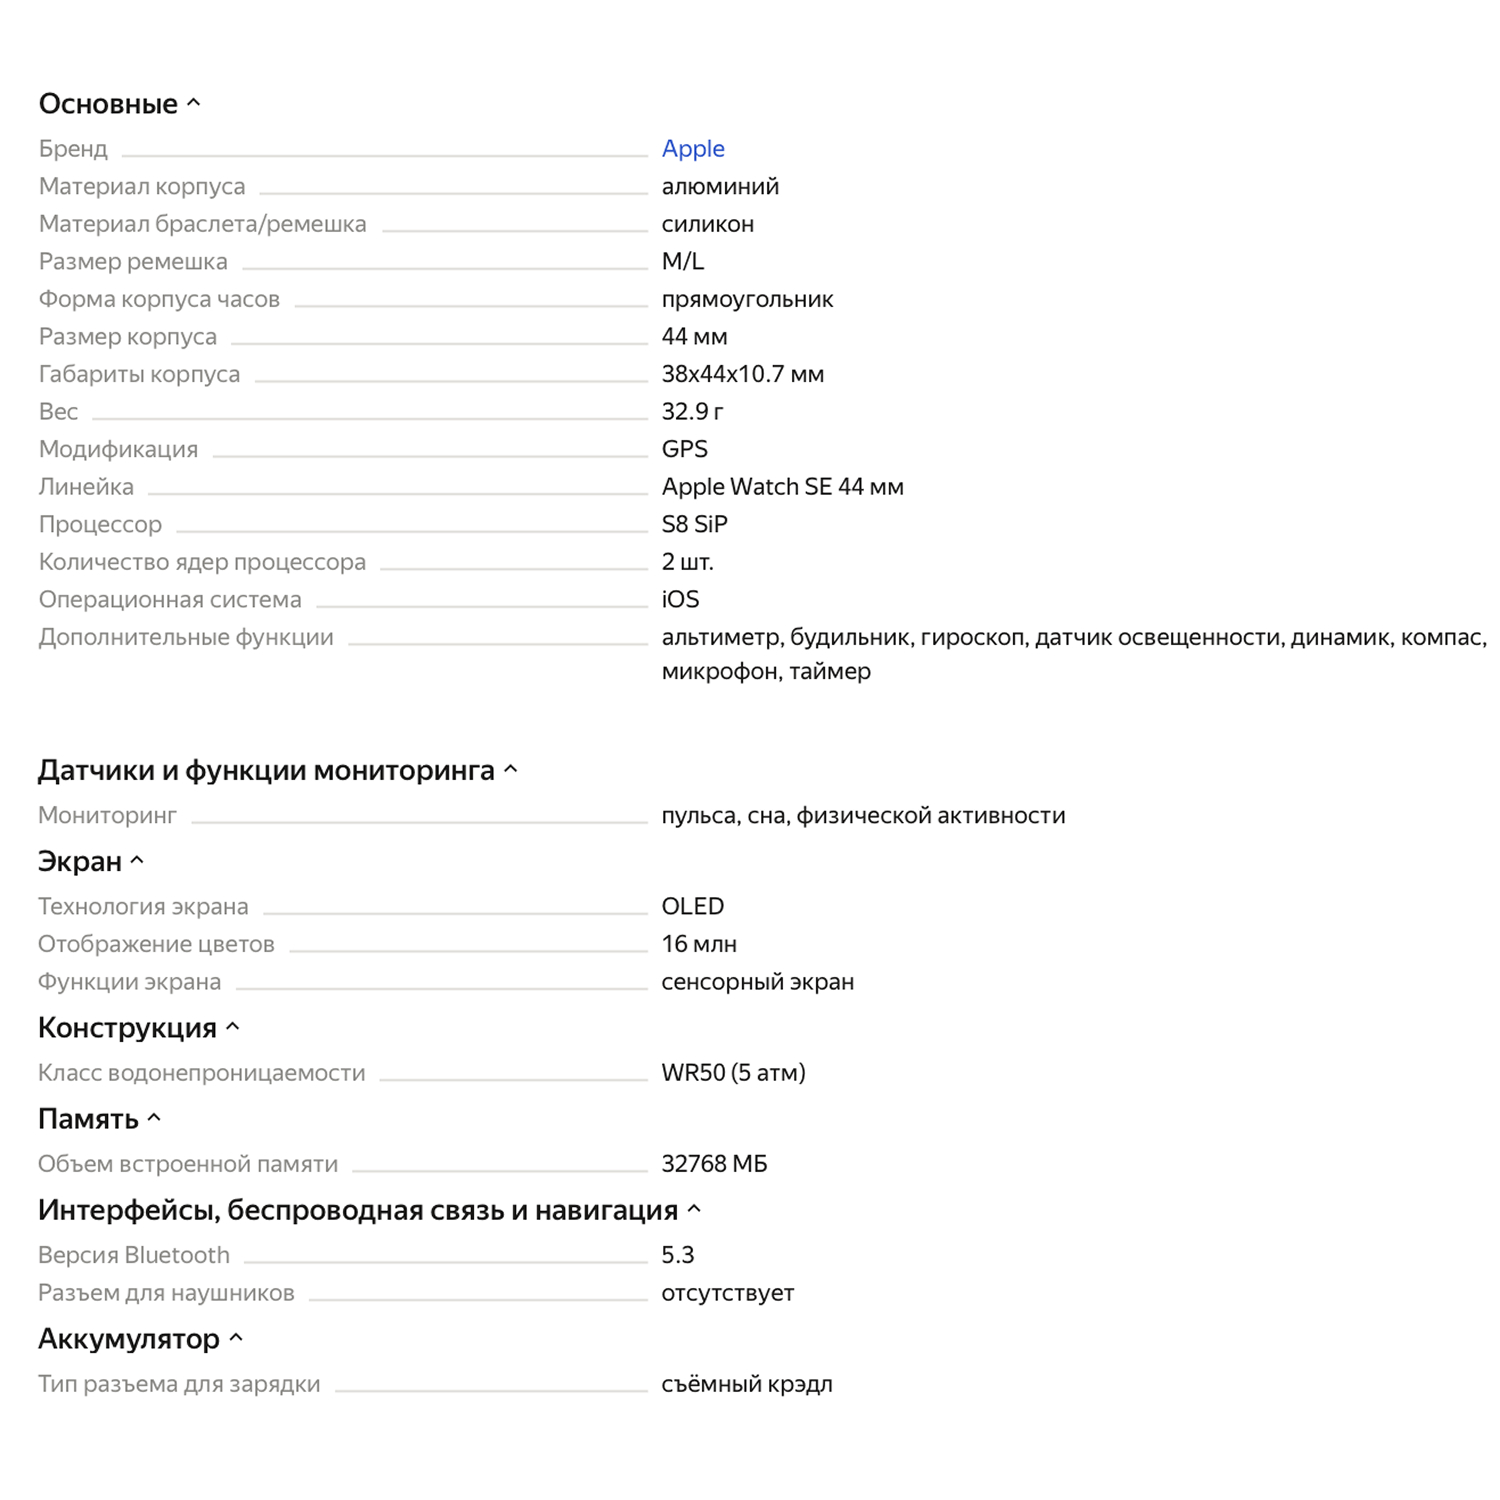1500x1500 pixels.
Task: Collapse the Экран section chevron
Action: pos(138,861)
